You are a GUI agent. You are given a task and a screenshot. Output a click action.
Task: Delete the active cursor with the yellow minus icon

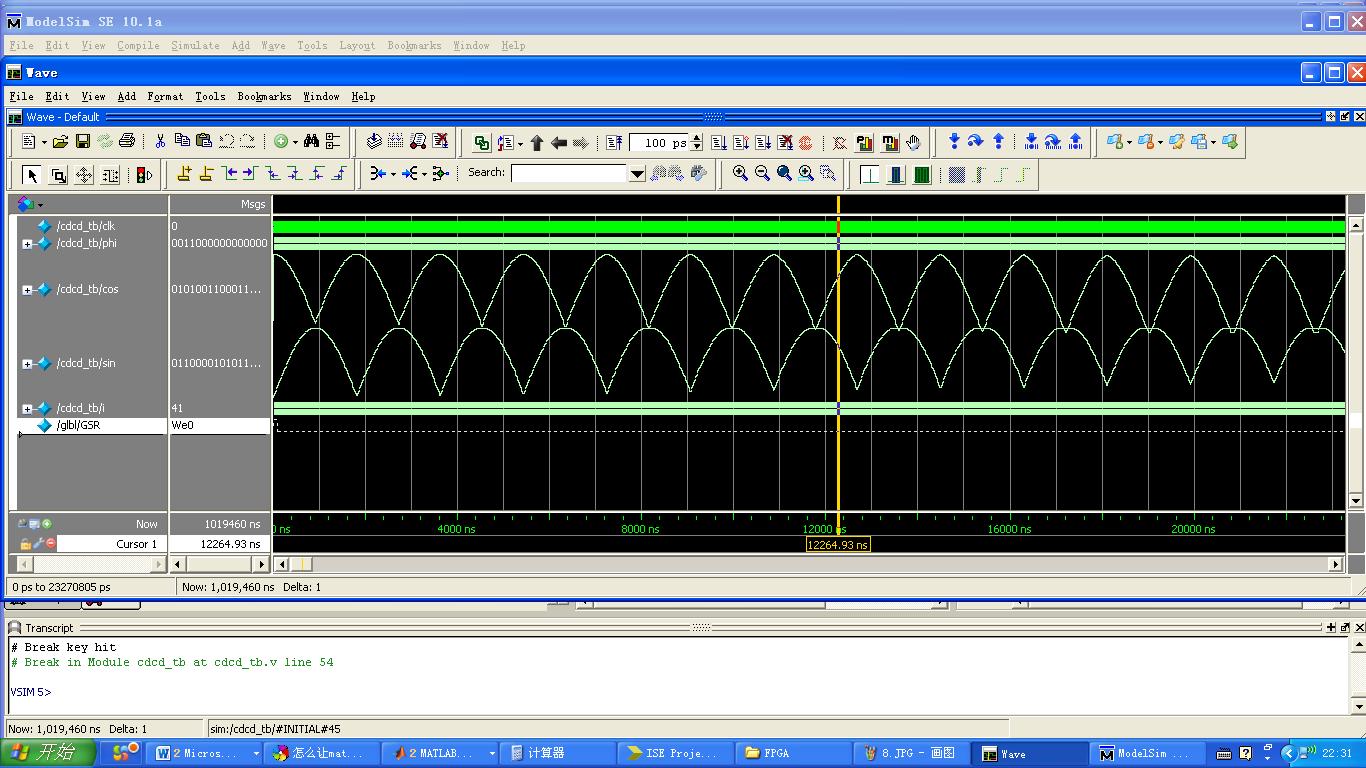tap(206, 174)
